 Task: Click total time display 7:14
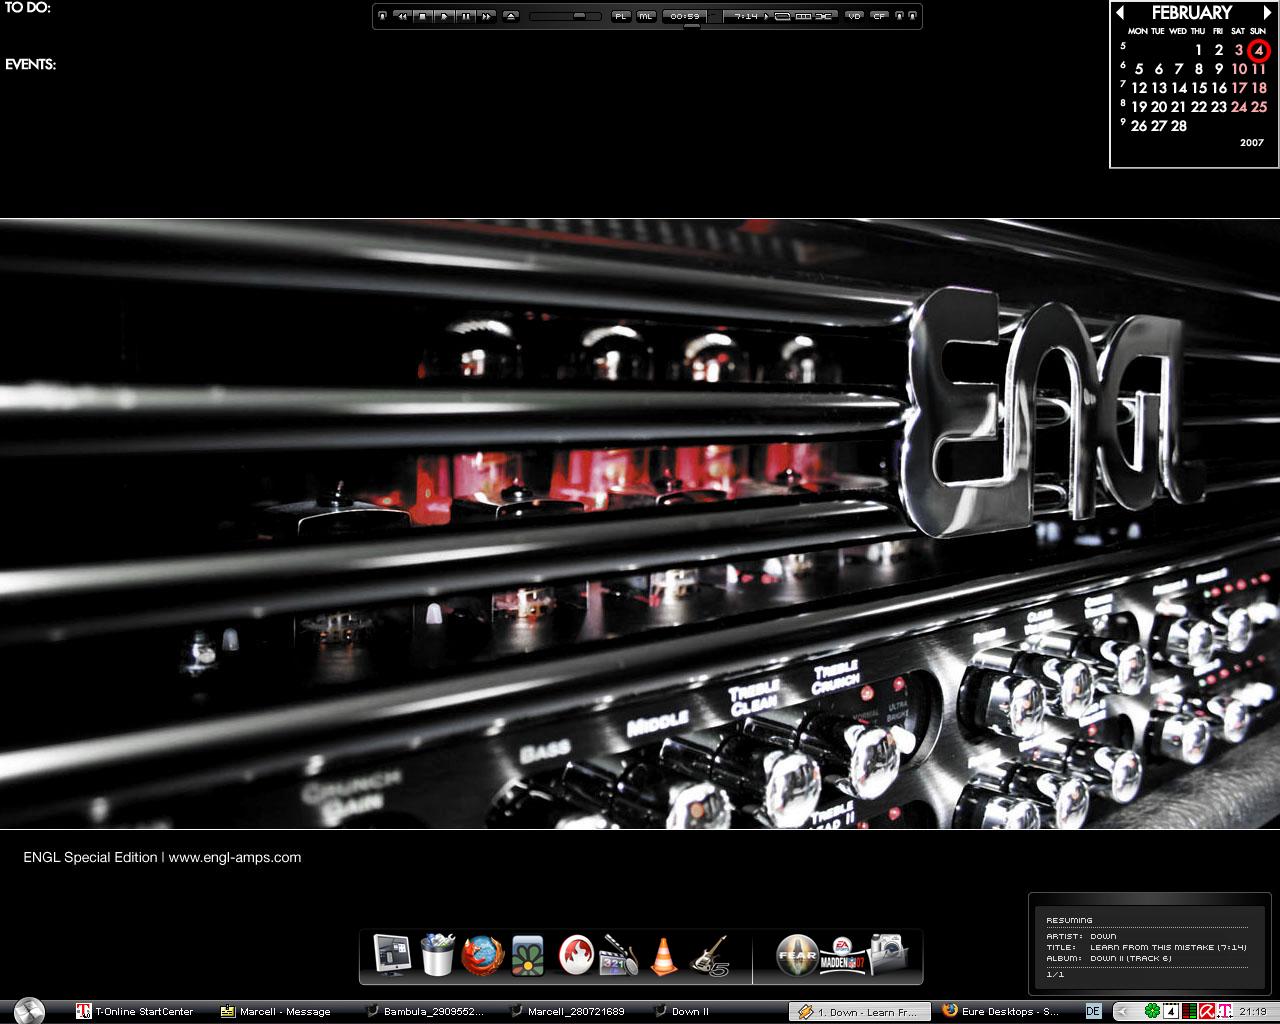[746, 16]
